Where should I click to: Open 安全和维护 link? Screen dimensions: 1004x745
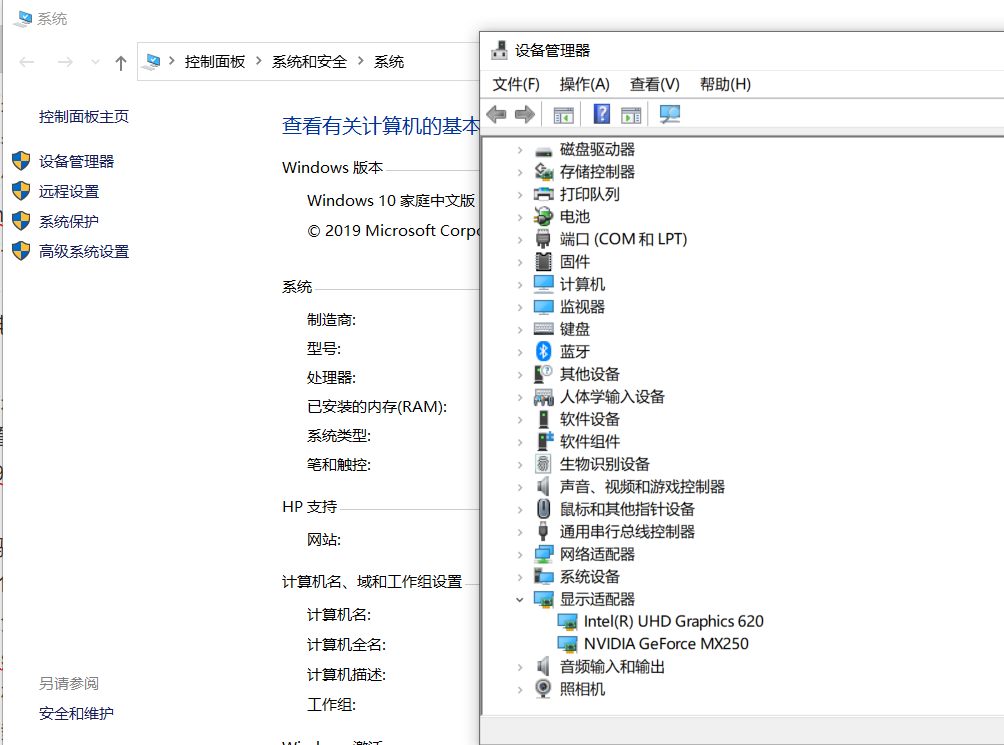click(x=76, y=714)
